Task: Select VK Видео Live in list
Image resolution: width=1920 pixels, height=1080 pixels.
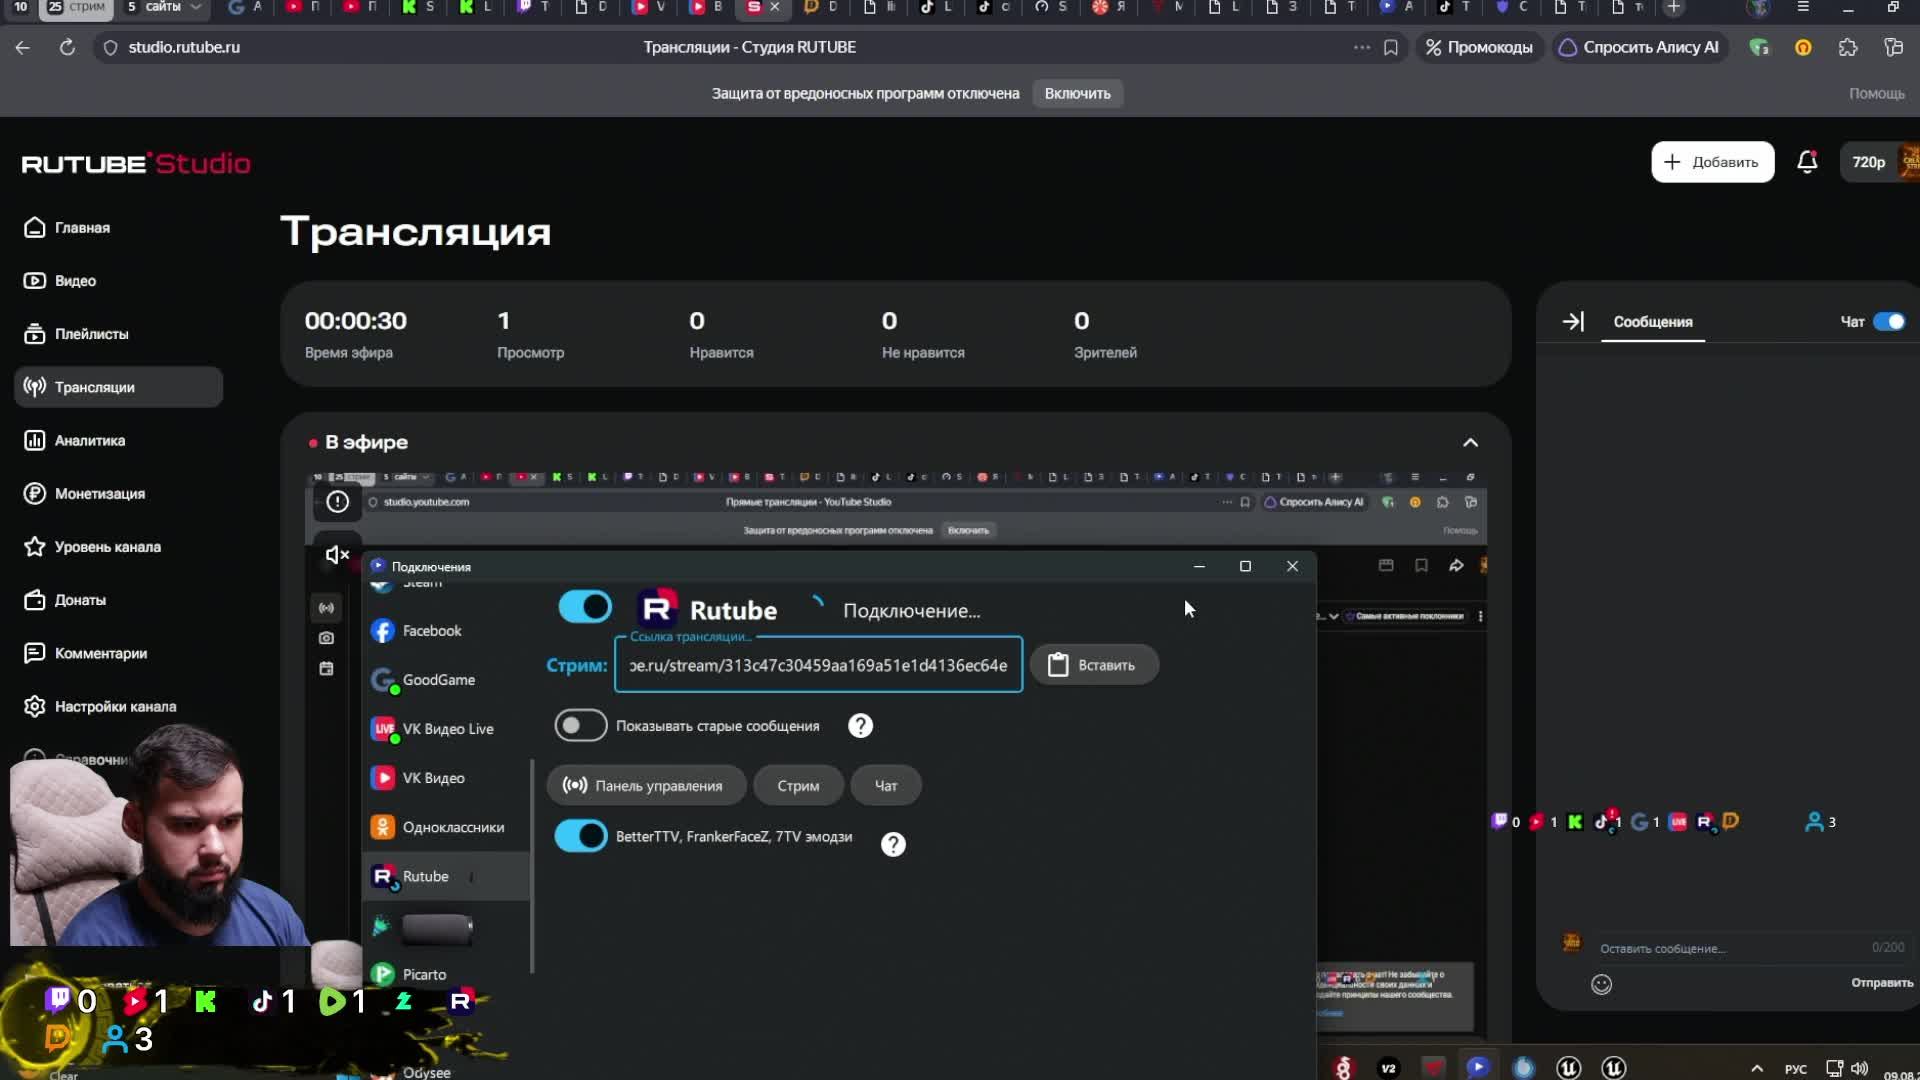Action: point(446,729)
